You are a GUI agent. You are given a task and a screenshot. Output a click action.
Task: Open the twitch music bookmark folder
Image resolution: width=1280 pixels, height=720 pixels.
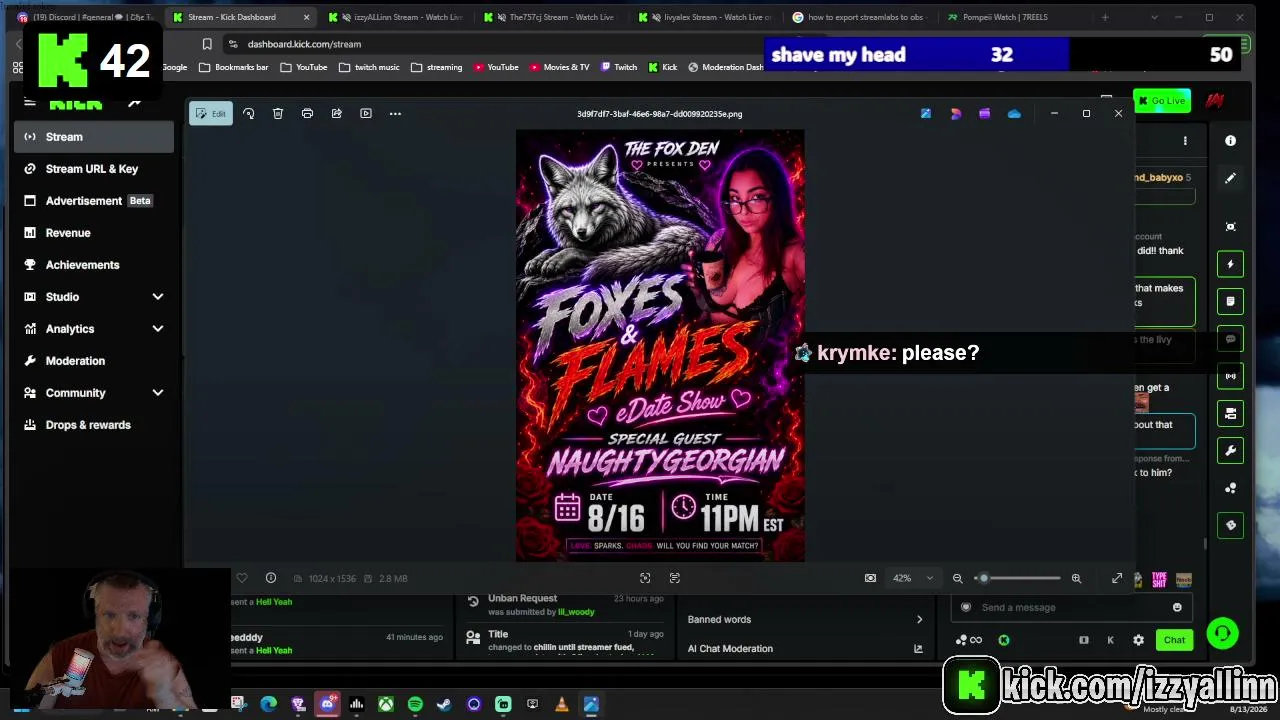tap(370, 67)
